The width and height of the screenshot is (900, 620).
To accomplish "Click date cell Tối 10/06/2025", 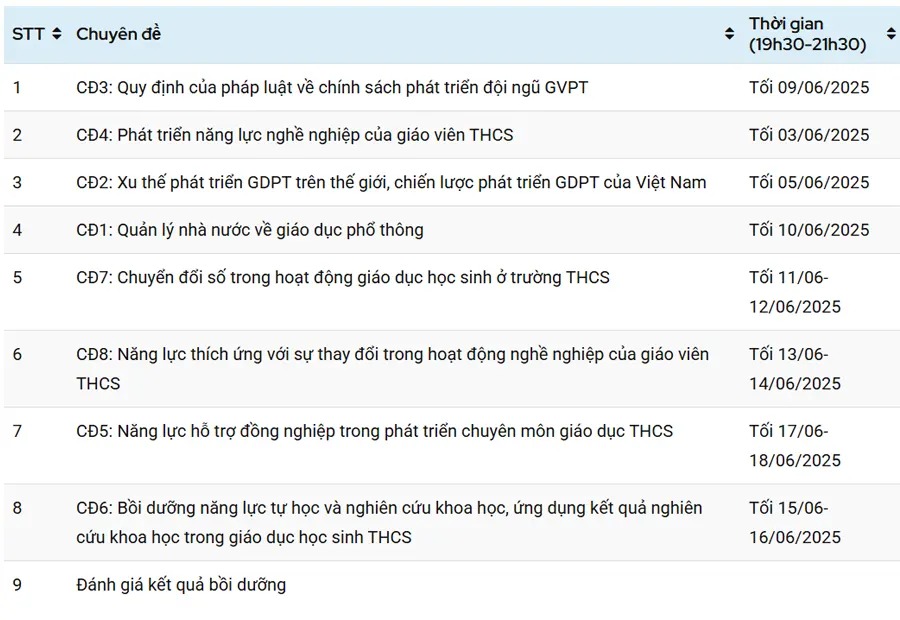I will [x=809, y=230].
